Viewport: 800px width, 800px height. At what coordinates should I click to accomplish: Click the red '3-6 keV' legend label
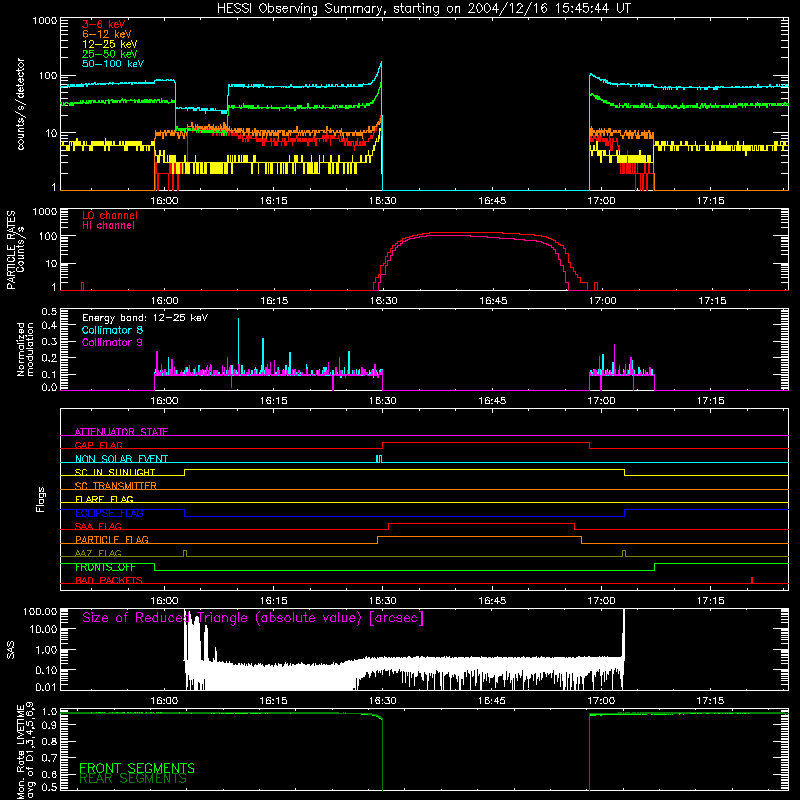(x=104, y=24)
